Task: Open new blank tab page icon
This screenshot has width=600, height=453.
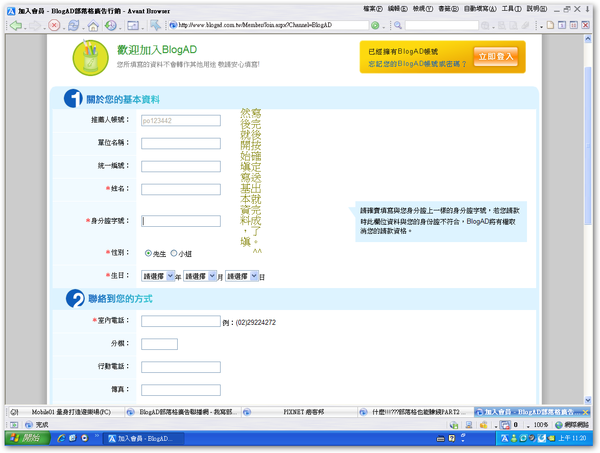Action: point(550,25)
